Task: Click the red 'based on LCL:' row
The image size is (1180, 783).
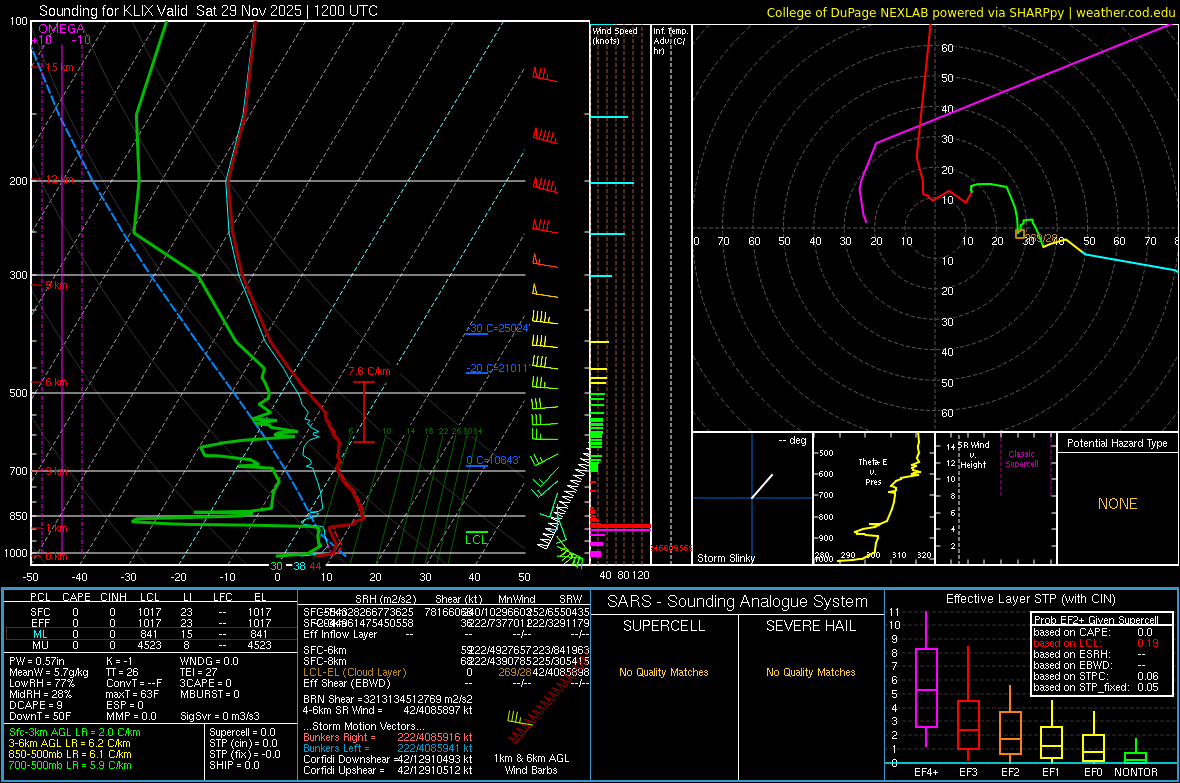Action: coord(1096,643)
